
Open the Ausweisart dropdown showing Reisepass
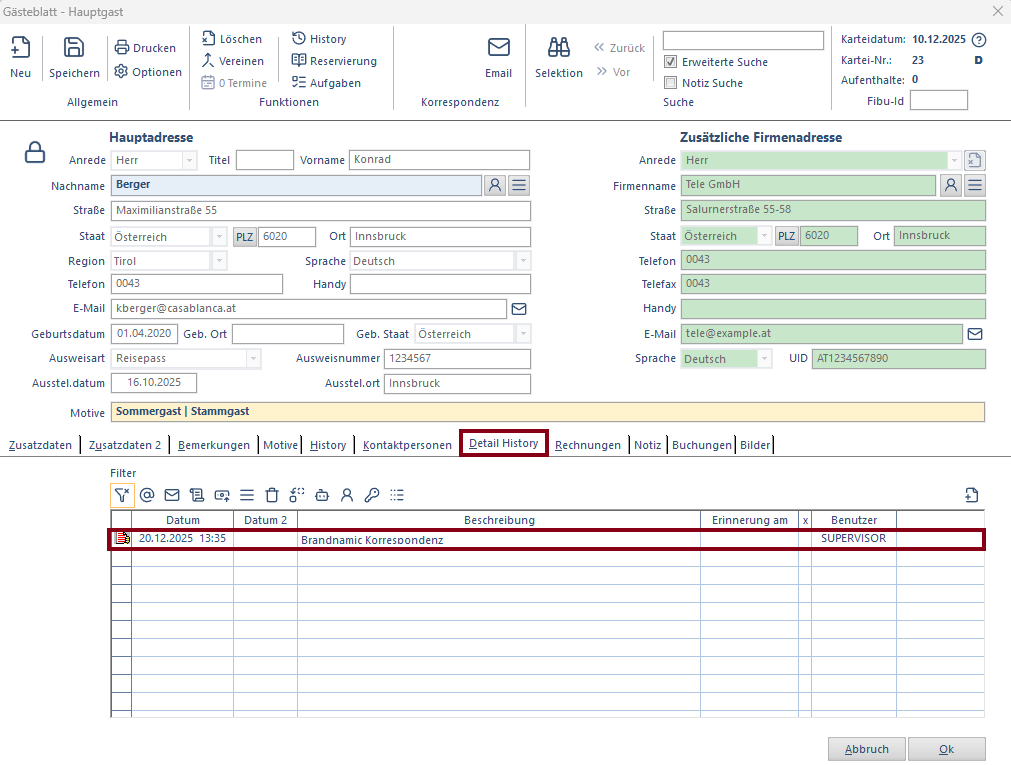[253, 358]
